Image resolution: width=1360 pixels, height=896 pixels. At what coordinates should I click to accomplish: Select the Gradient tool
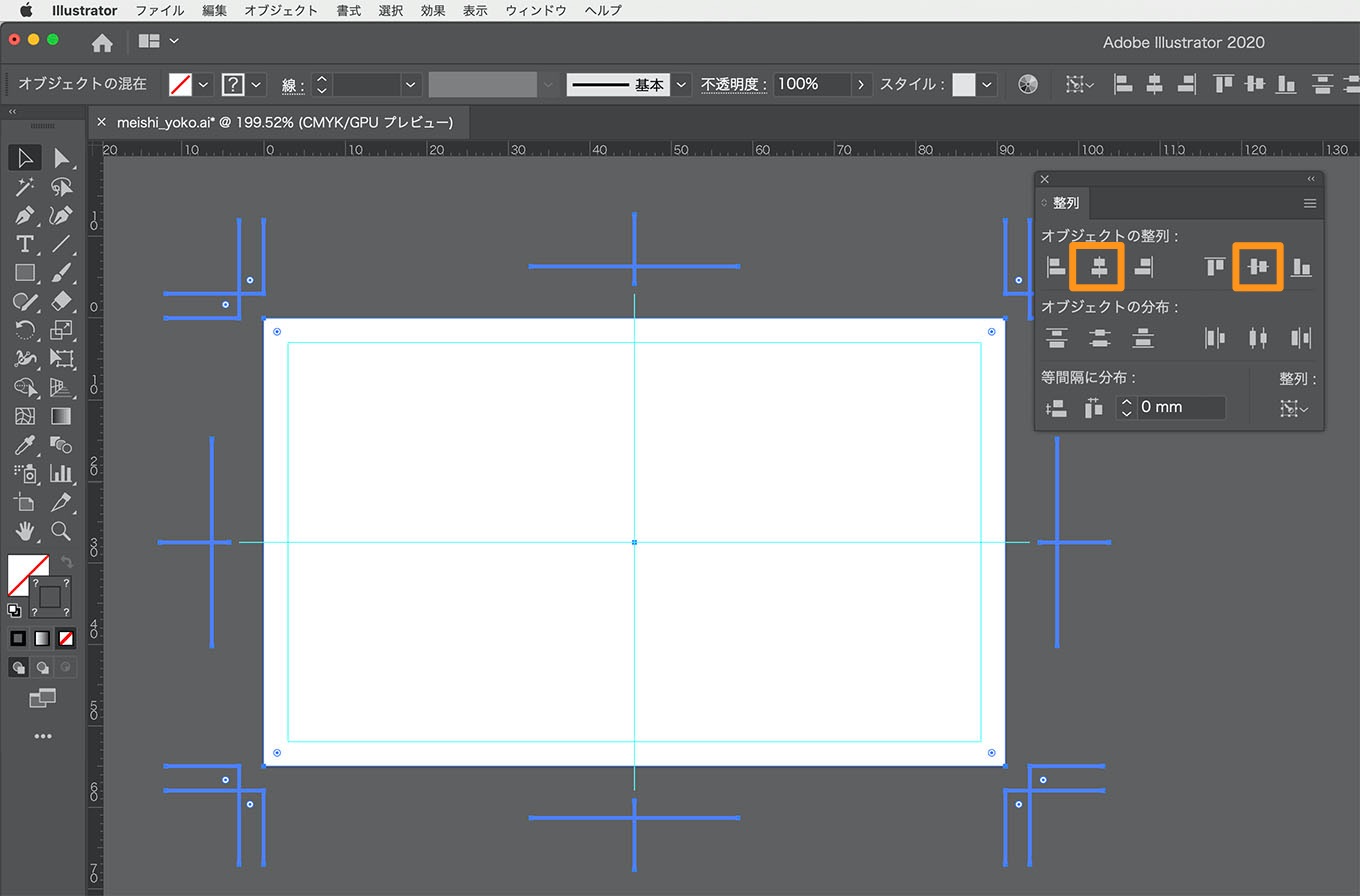click(62, 416)
